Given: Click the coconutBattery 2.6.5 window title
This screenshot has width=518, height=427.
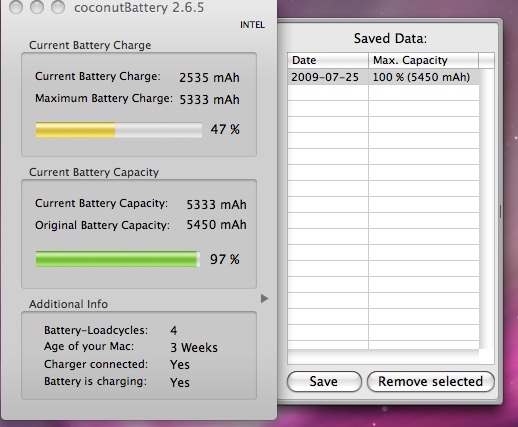Looking at the screenshot, I should click(139, 8).
